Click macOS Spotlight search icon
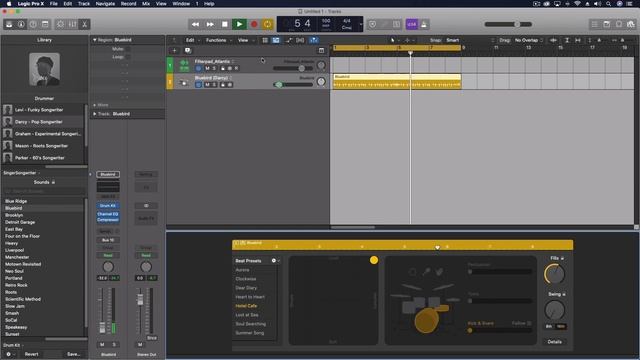Screen dimensions: 640x360 (x=608, y=4)
